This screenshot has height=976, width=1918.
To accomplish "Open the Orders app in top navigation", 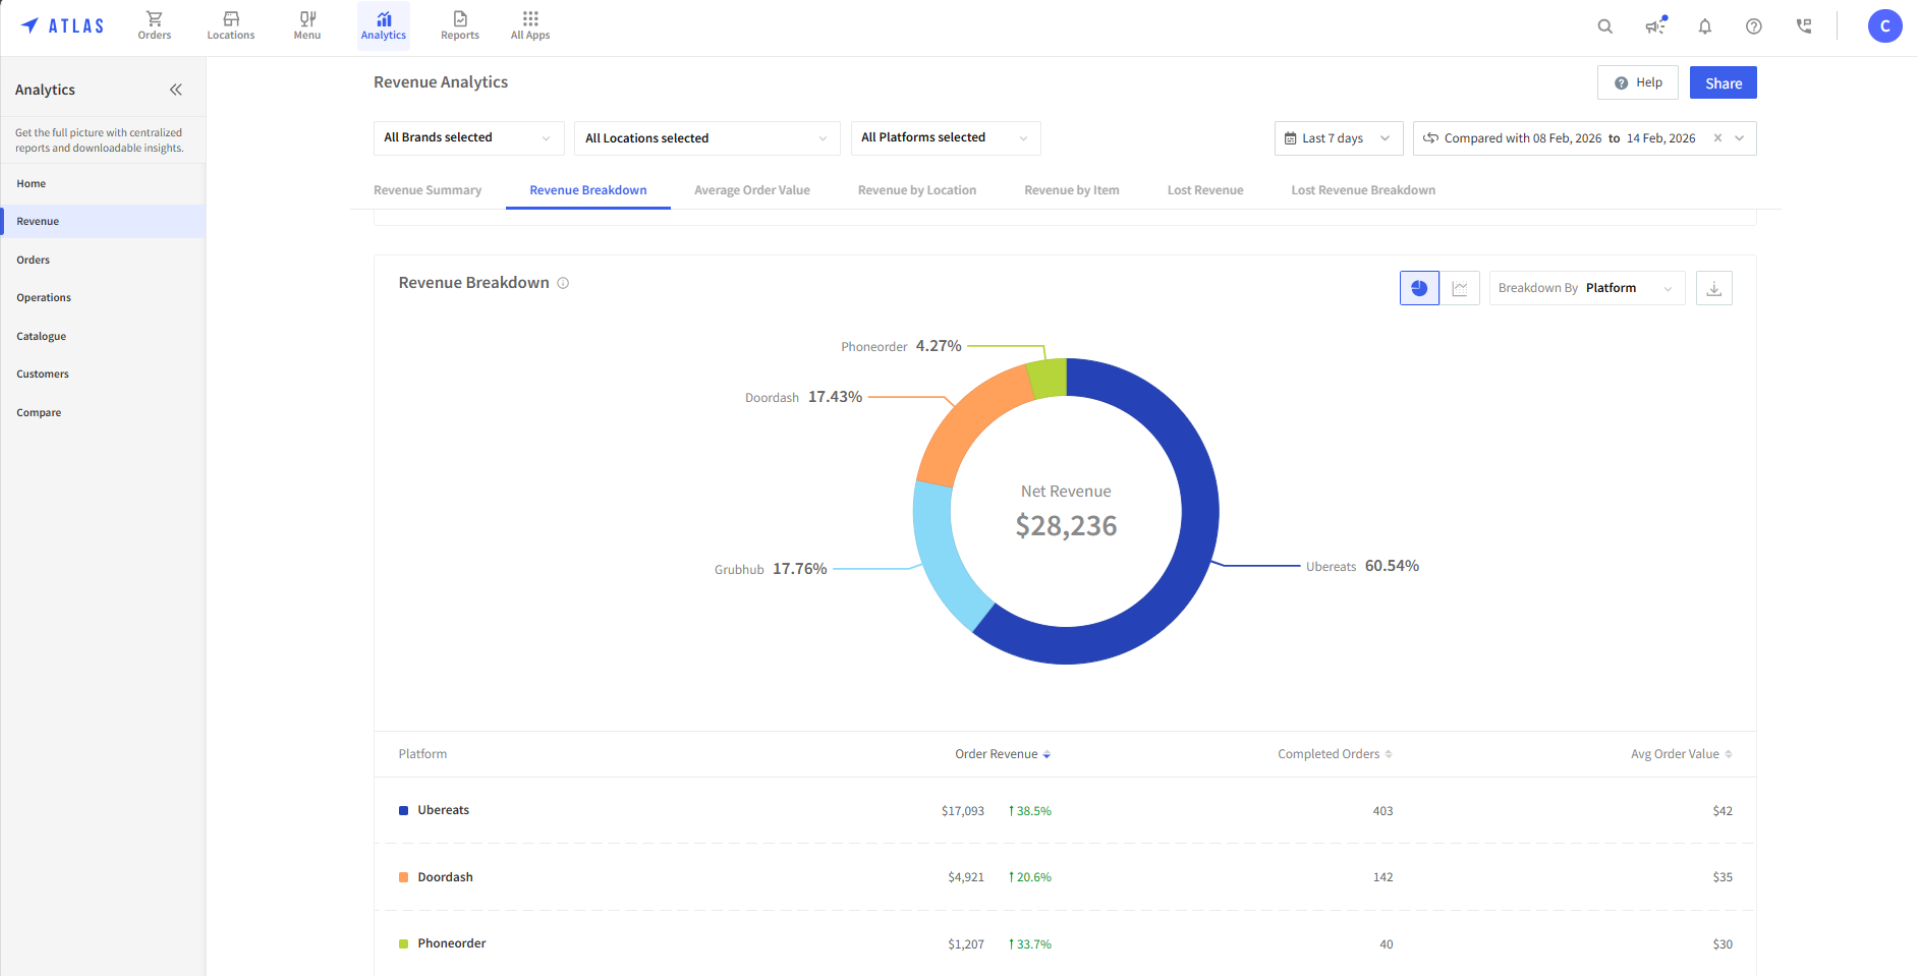I will tap(154, 25).
